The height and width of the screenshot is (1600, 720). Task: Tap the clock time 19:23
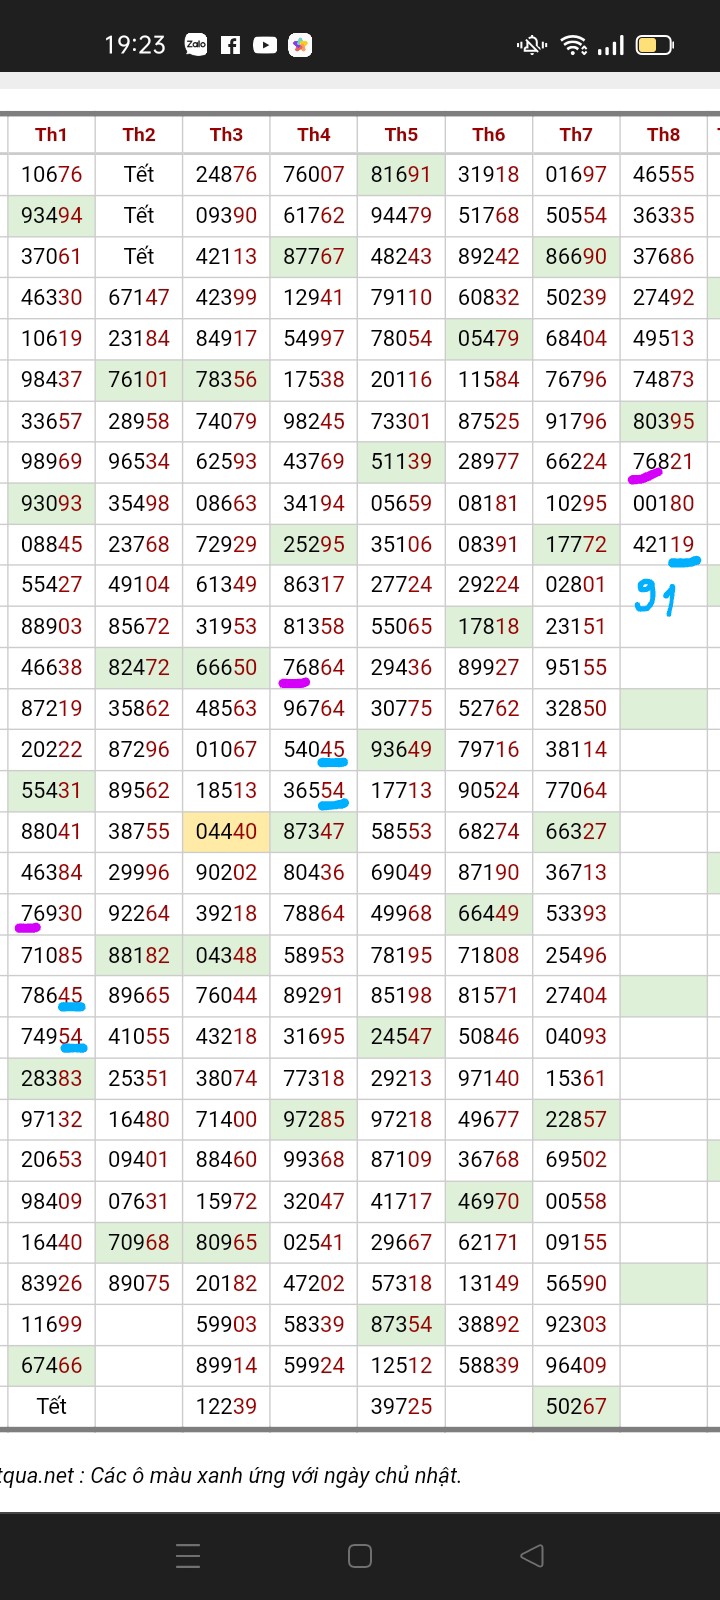point(135,44)
